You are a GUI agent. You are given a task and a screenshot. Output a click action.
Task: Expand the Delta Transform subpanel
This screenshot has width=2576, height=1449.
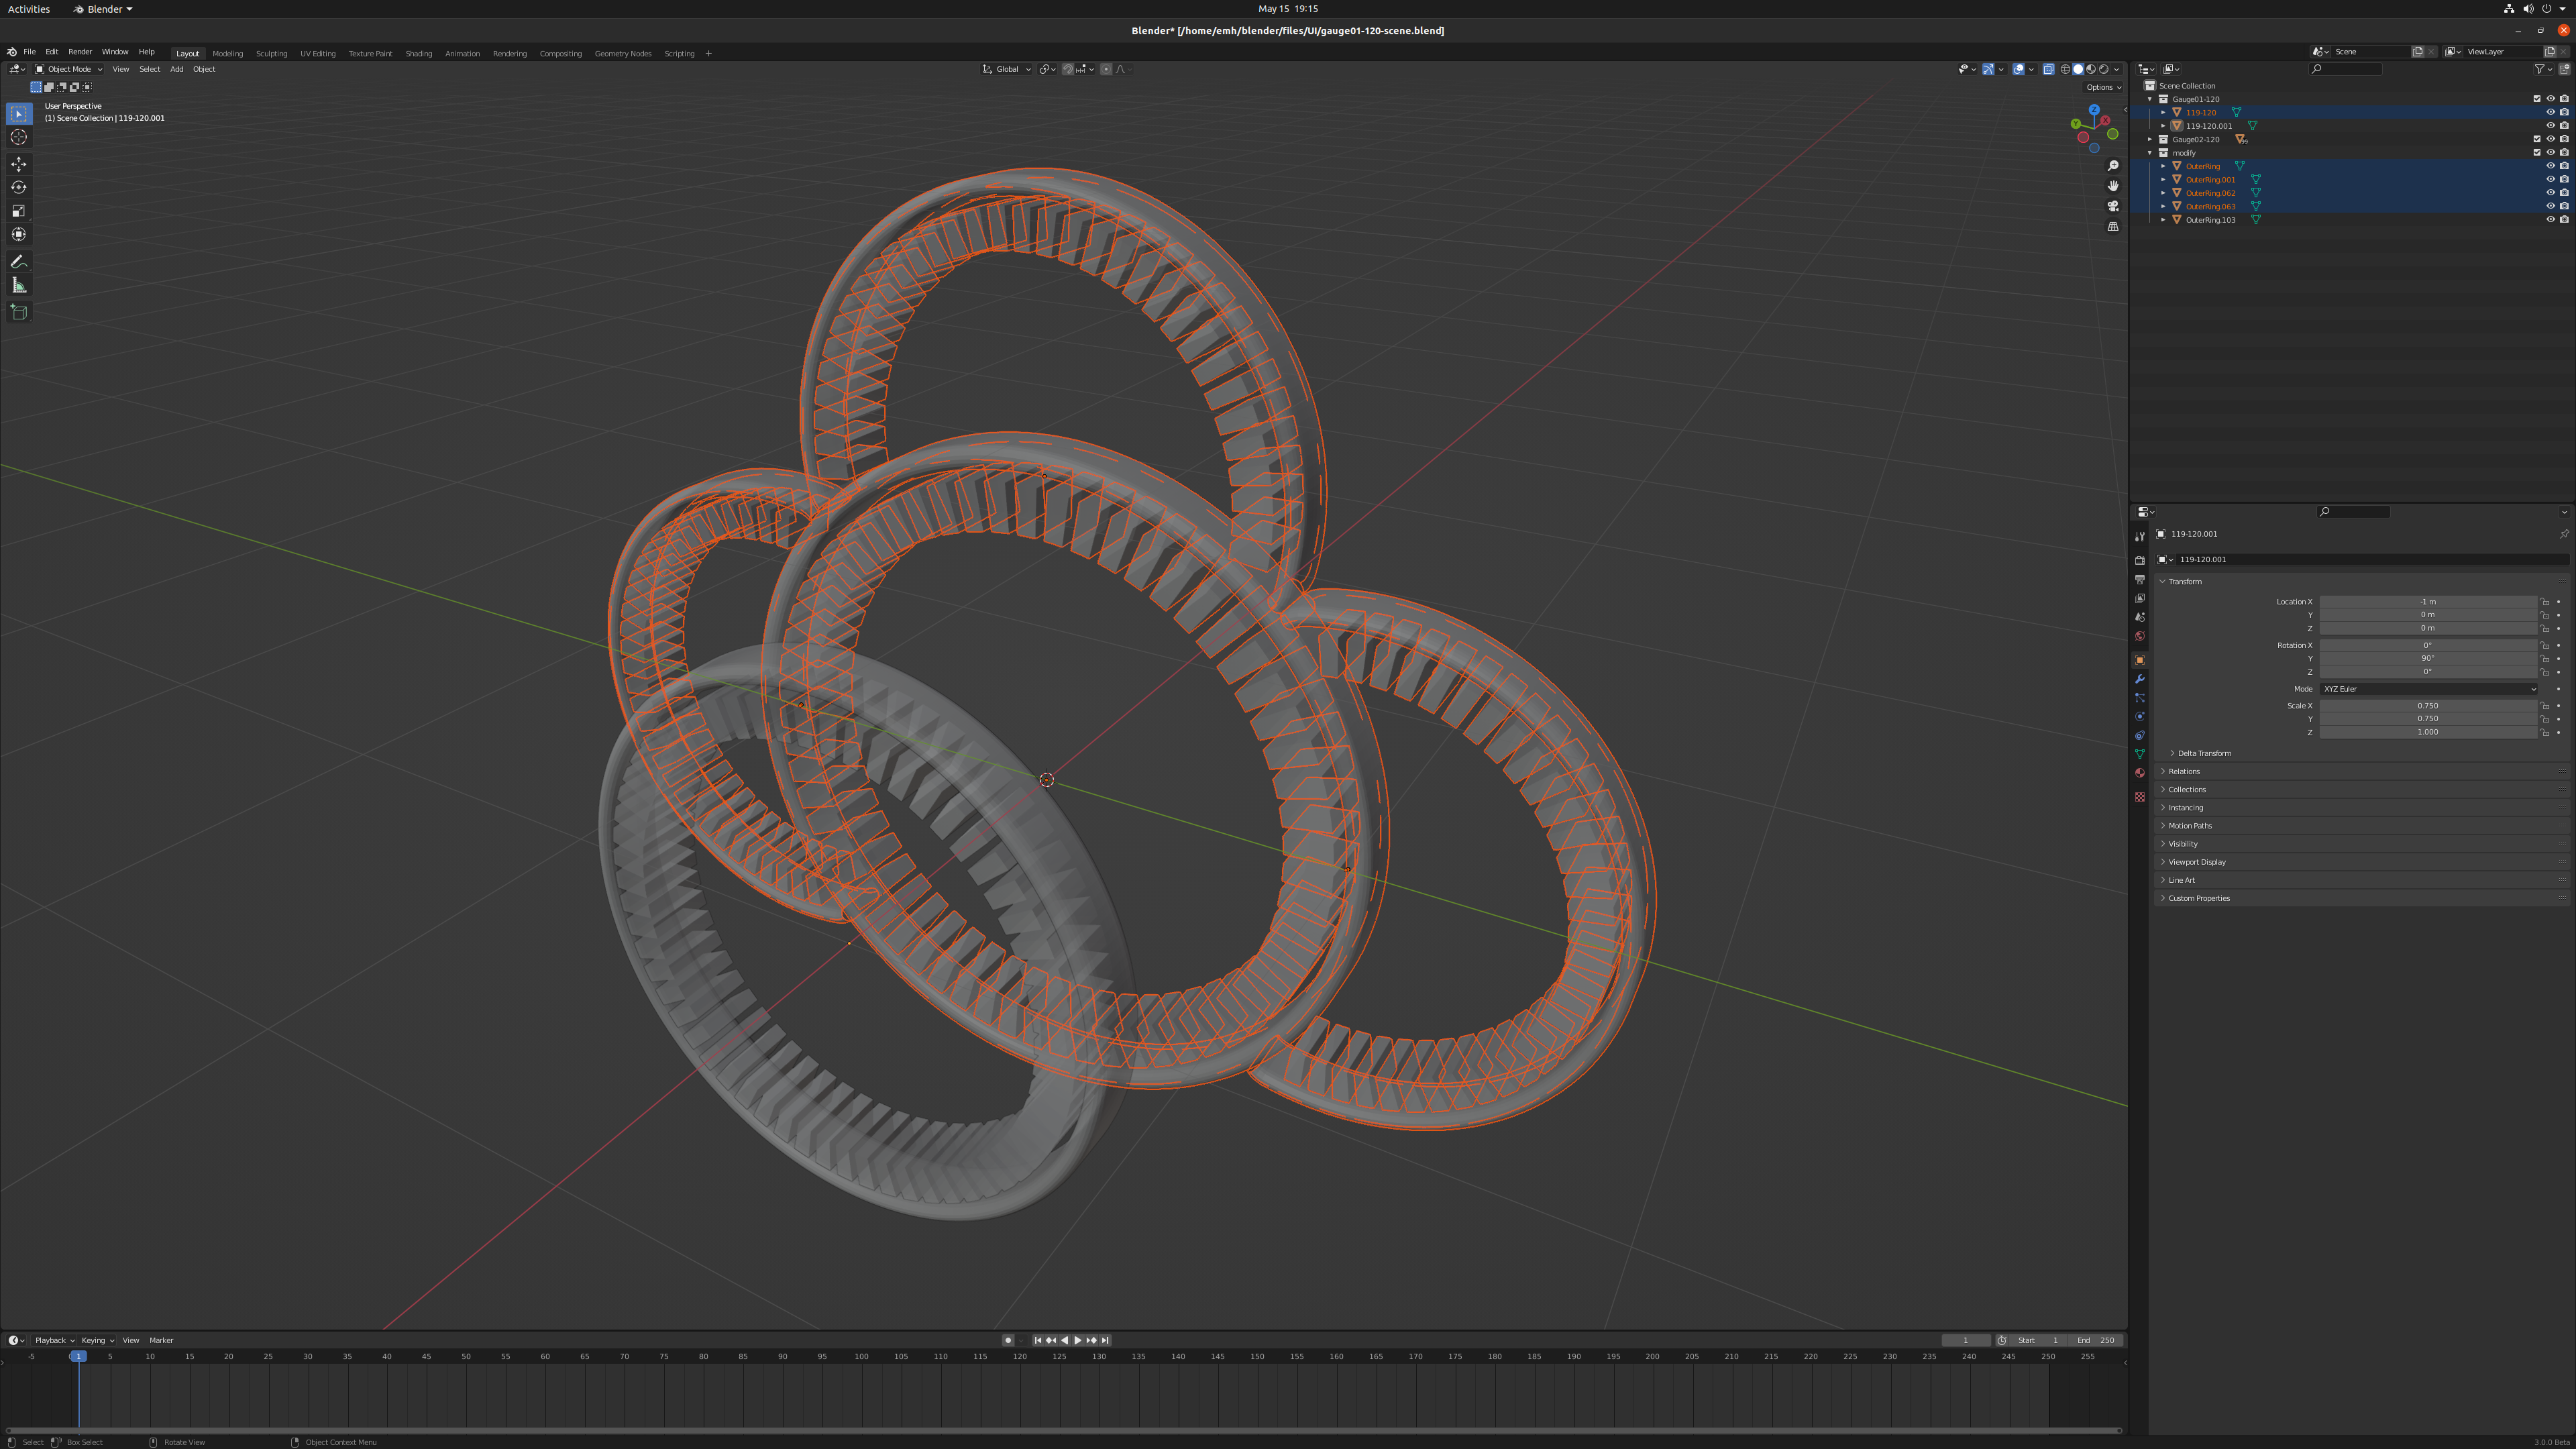point(2204,753)
